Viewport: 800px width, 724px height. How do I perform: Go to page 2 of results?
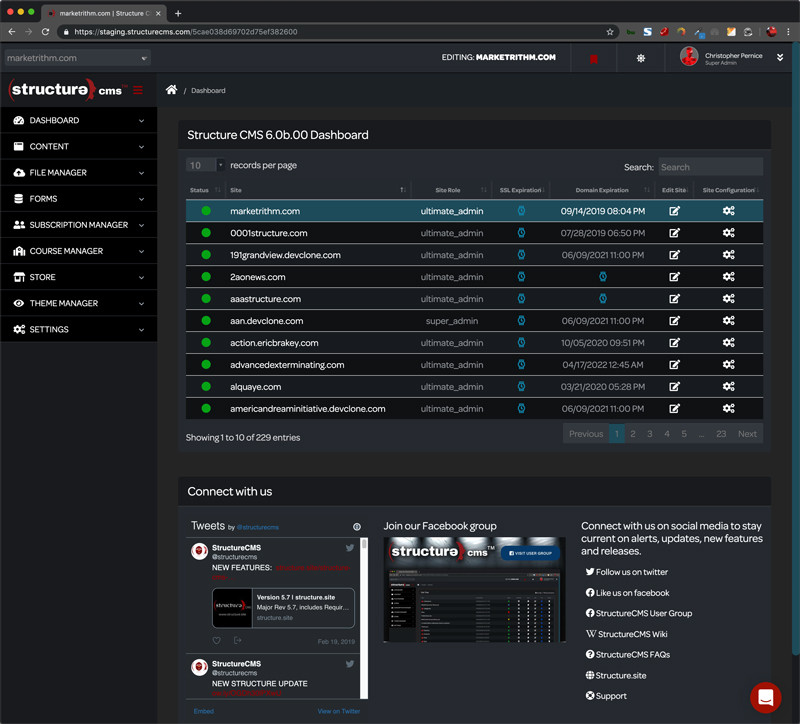tap(632, 434)
